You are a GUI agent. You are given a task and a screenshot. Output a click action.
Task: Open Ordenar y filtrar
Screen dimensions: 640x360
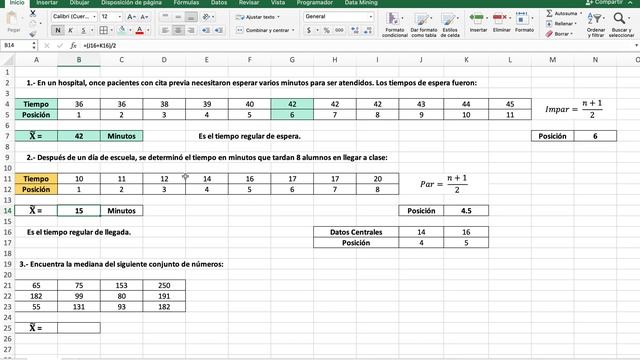[x=596, y=24]
